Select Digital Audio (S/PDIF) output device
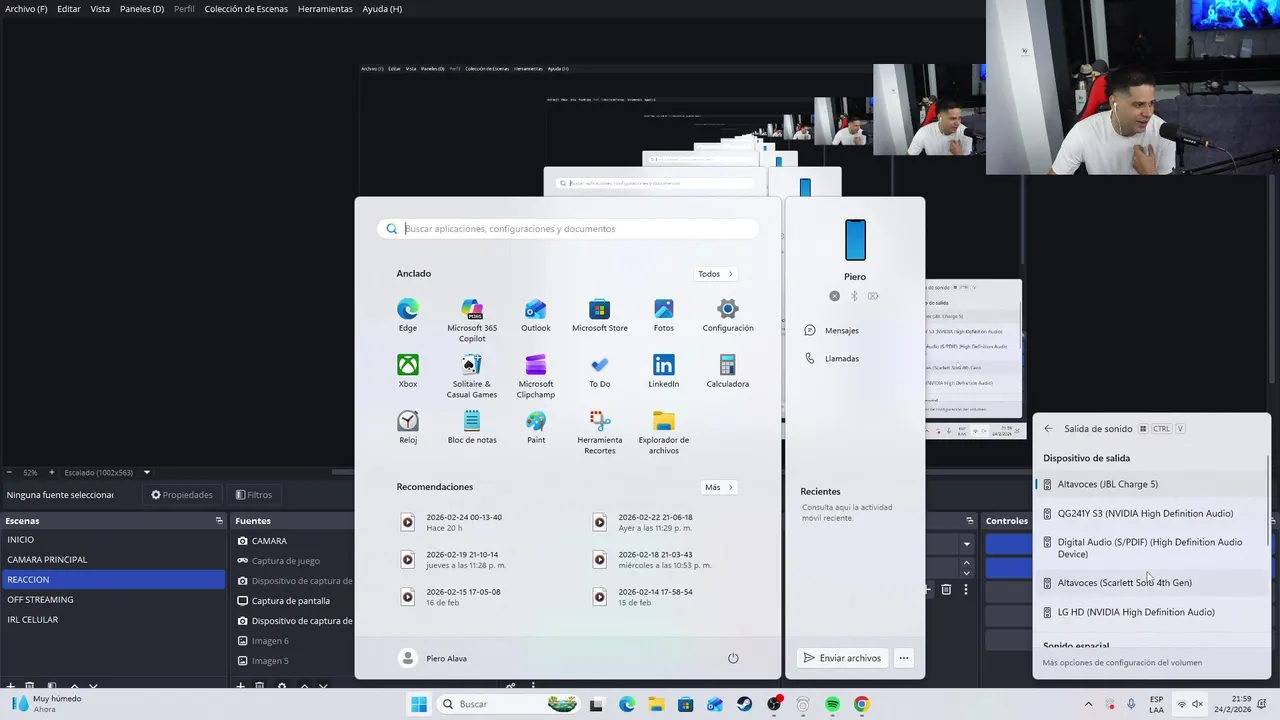The height and width of the screenshot is (720, 1280). [1150, 548]
